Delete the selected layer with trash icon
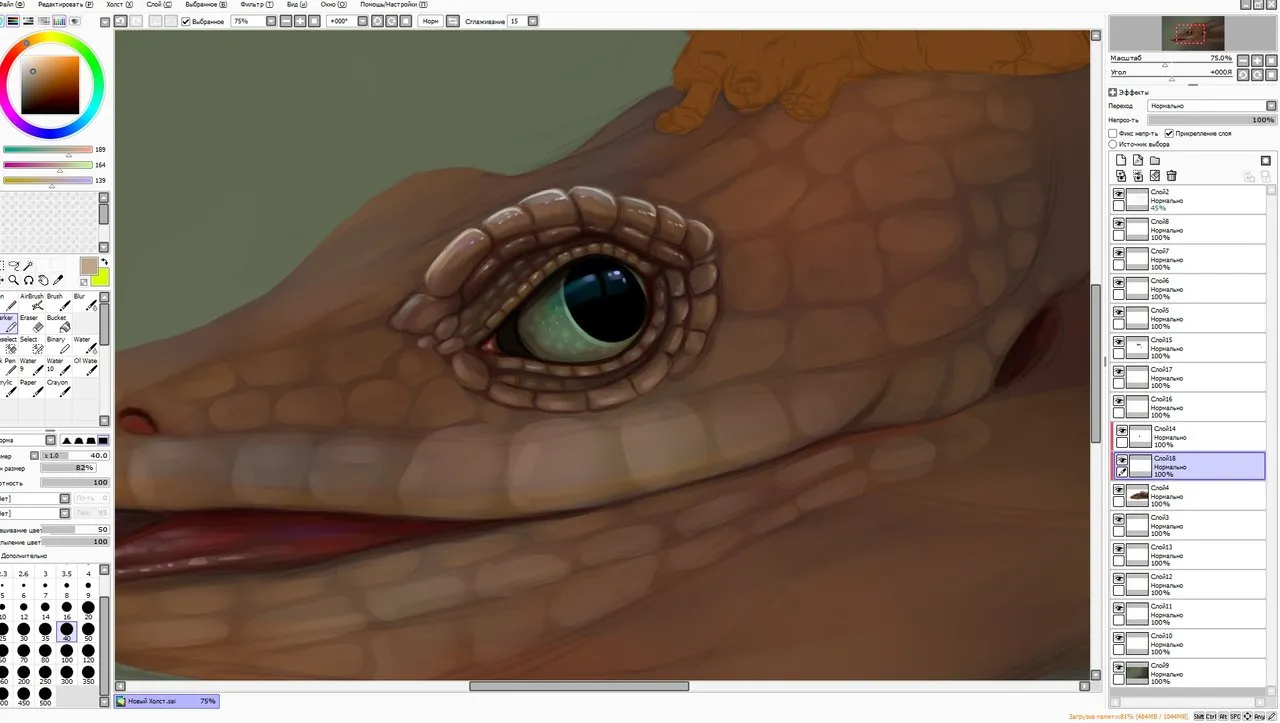 click(x=1171, y=176)
